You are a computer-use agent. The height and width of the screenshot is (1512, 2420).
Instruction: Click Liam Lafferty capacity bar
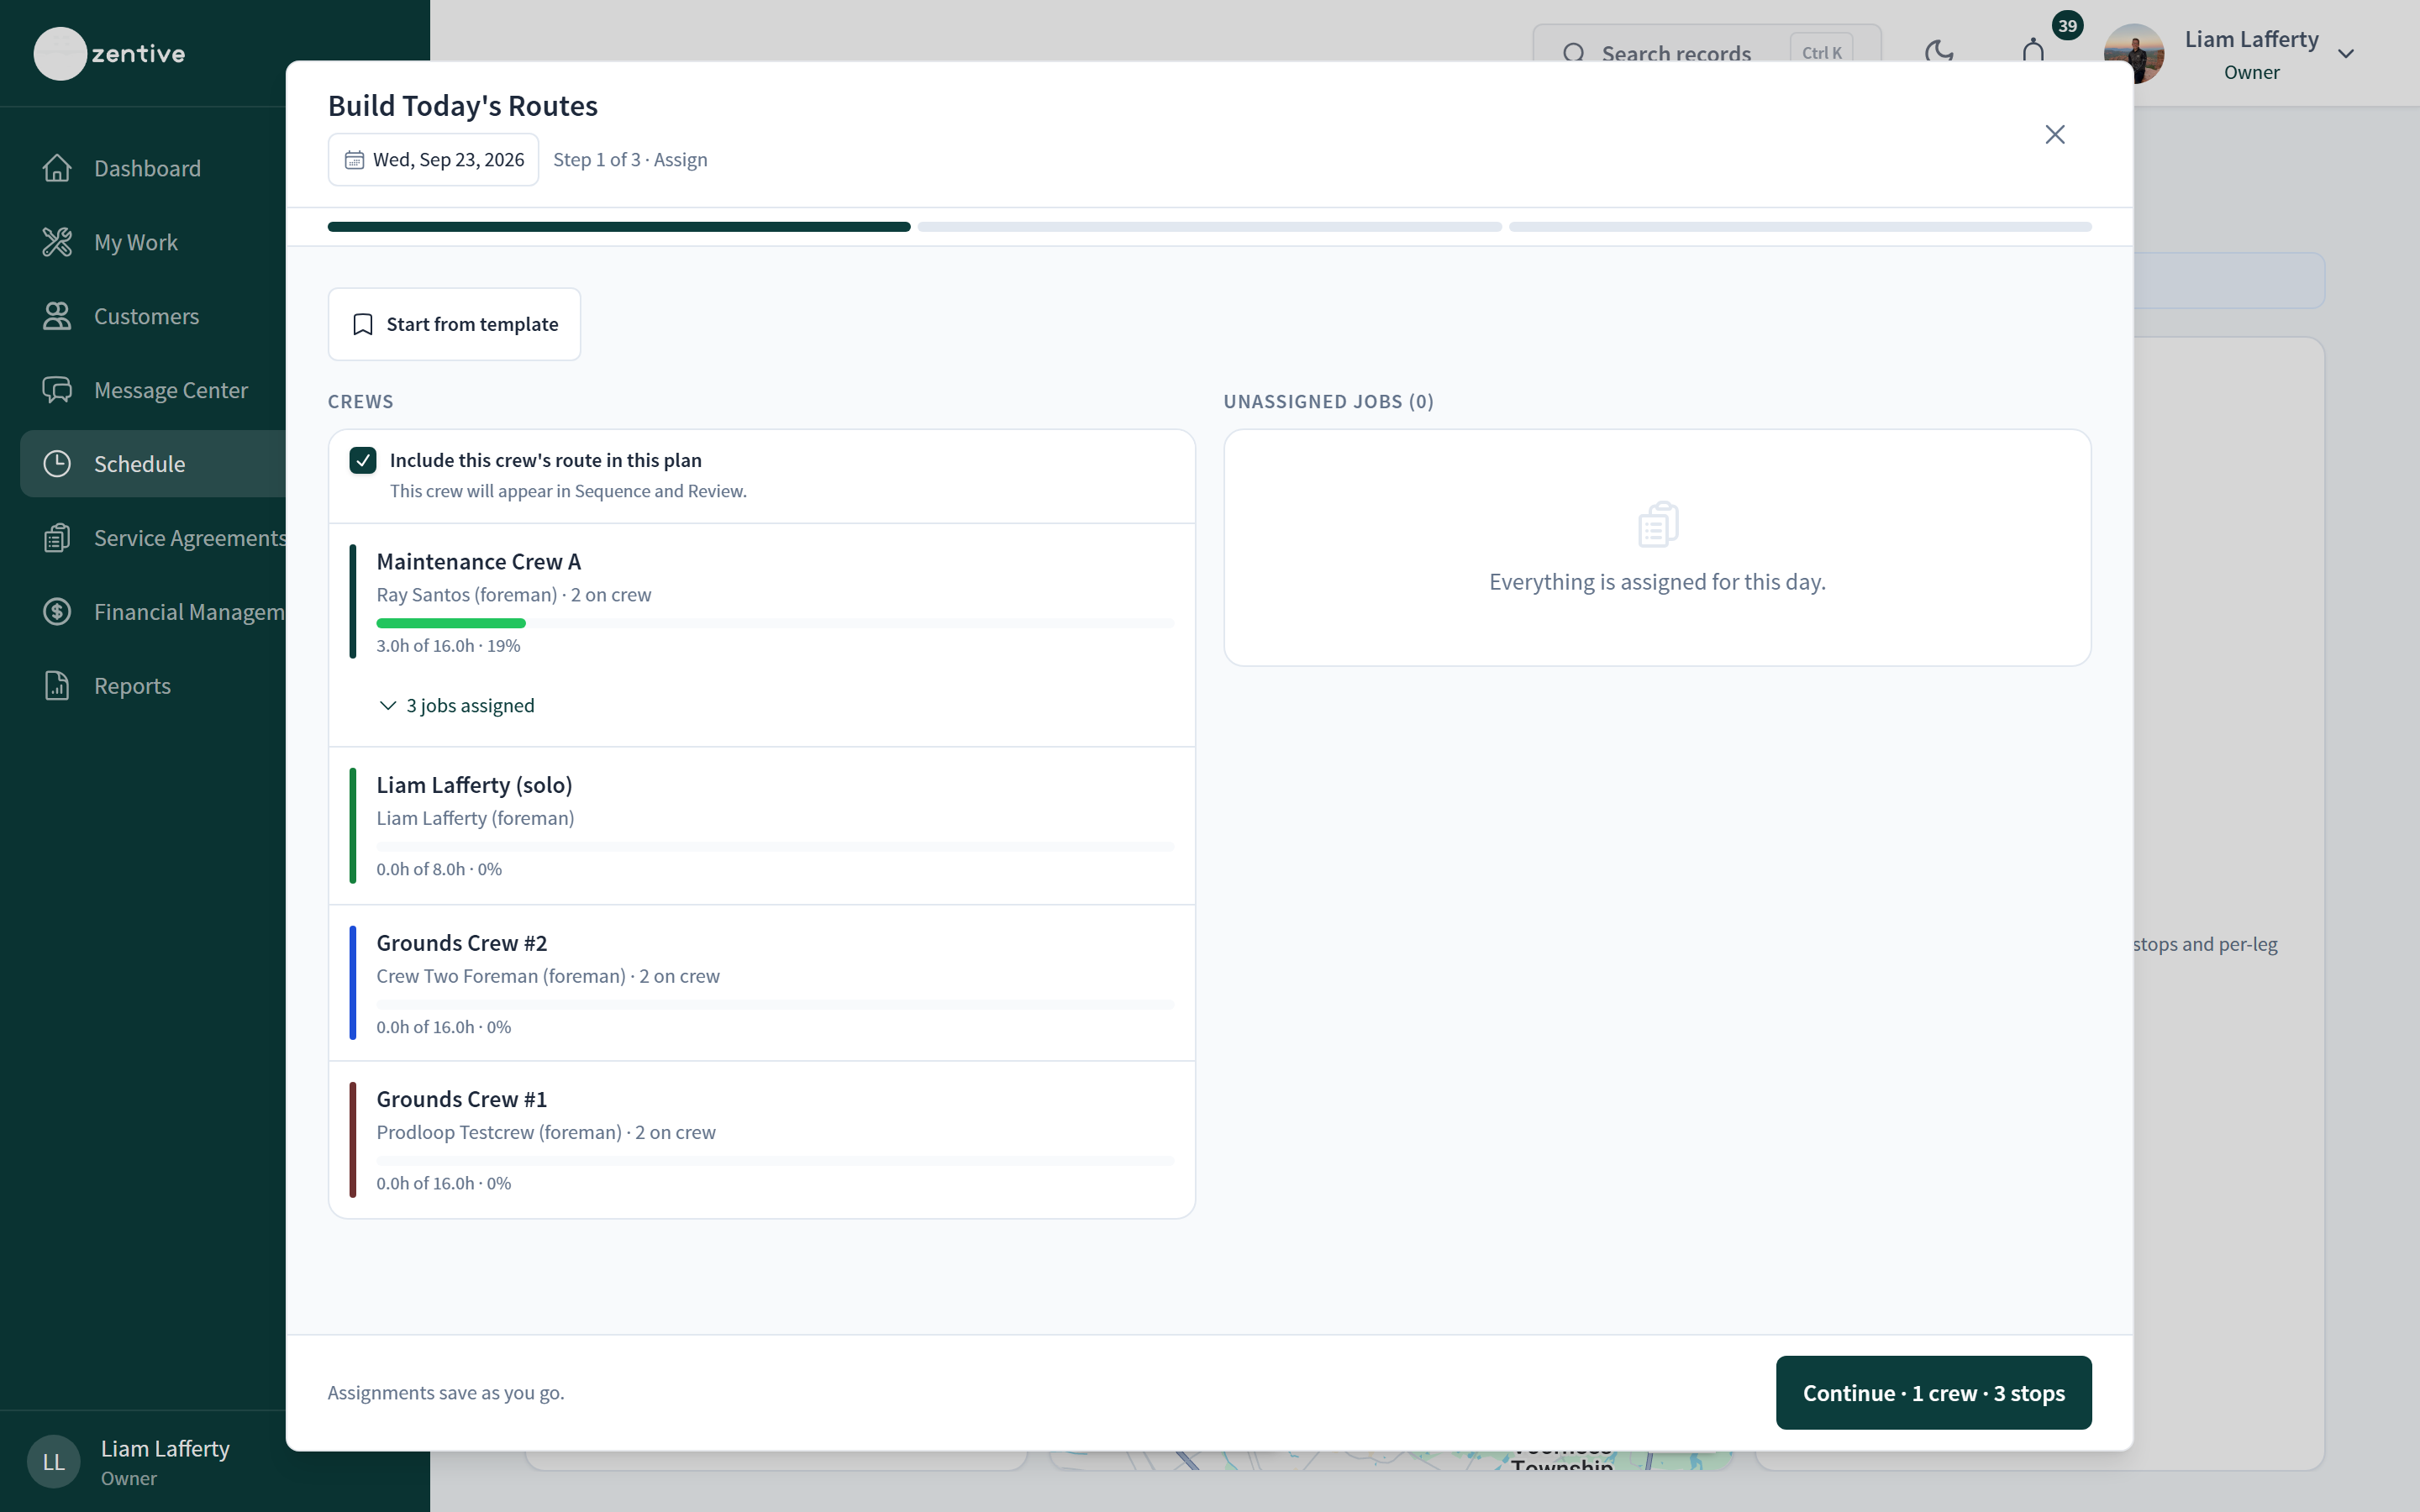(775, 847)
